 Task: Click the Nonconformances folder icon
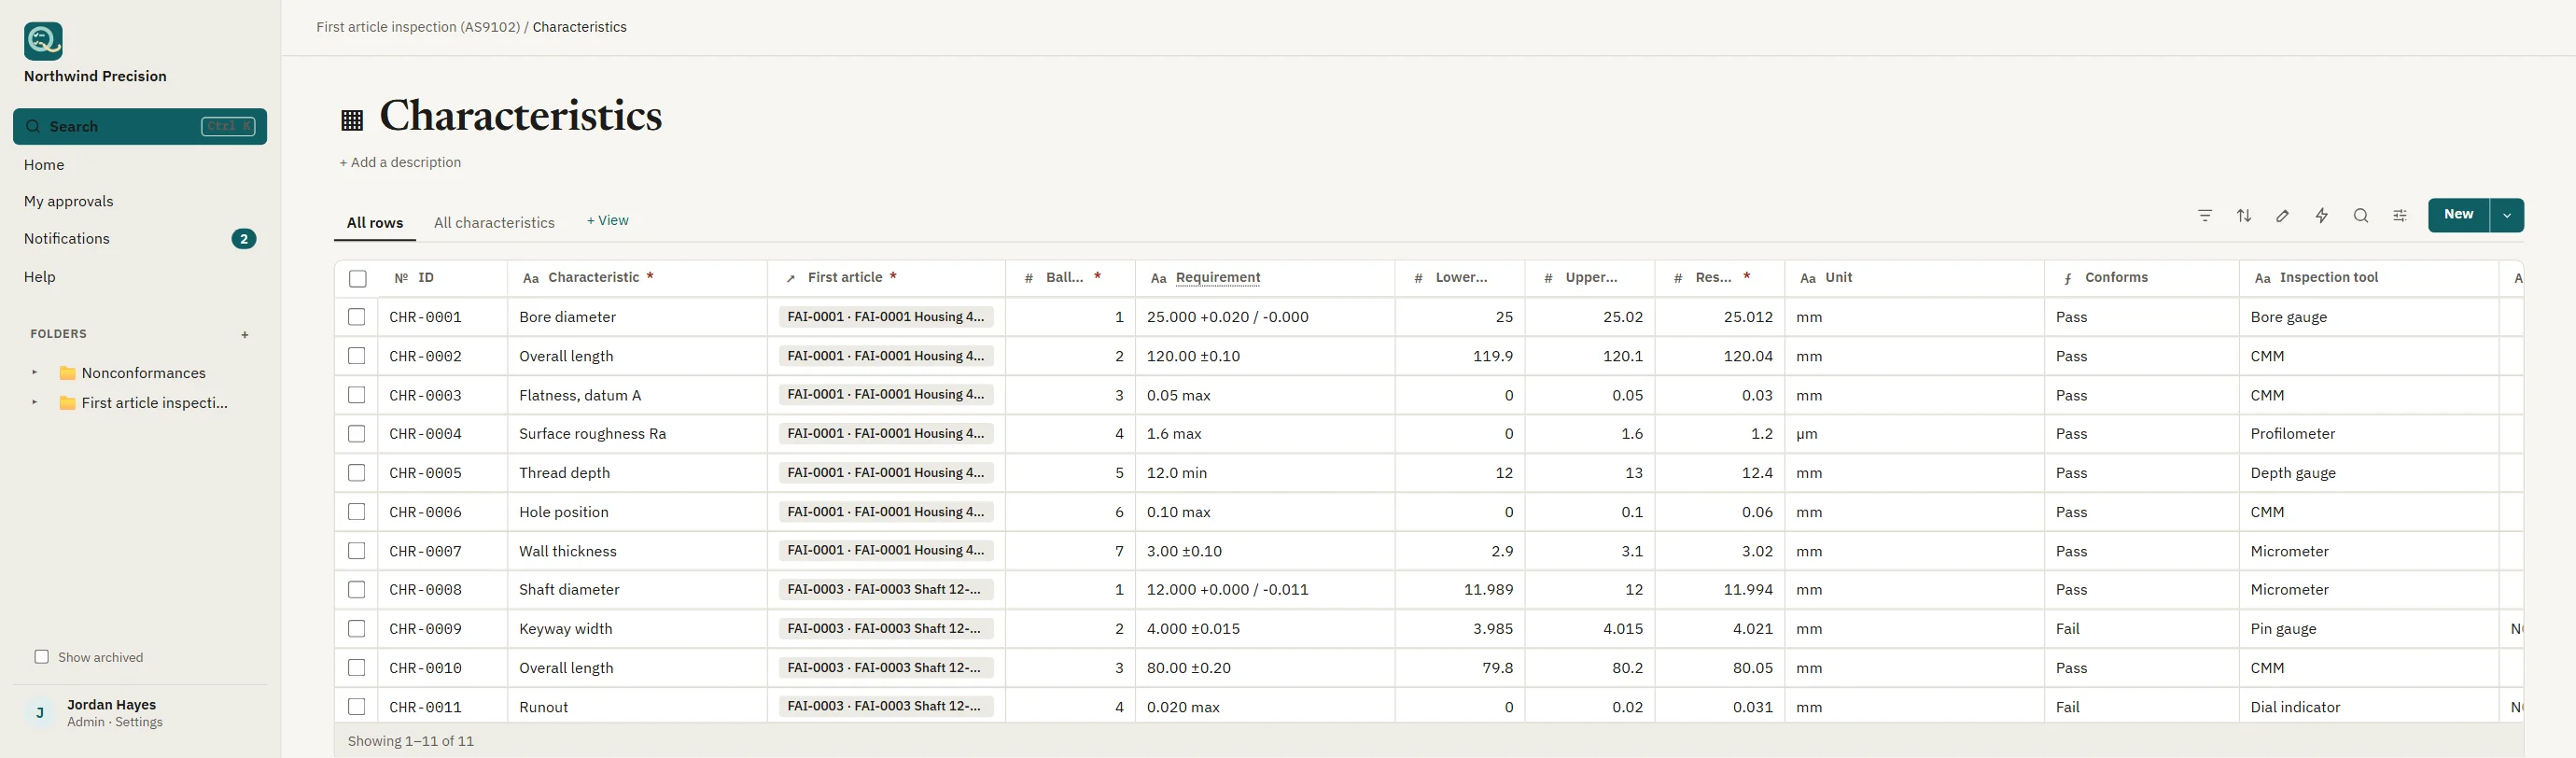click(68, 373)
